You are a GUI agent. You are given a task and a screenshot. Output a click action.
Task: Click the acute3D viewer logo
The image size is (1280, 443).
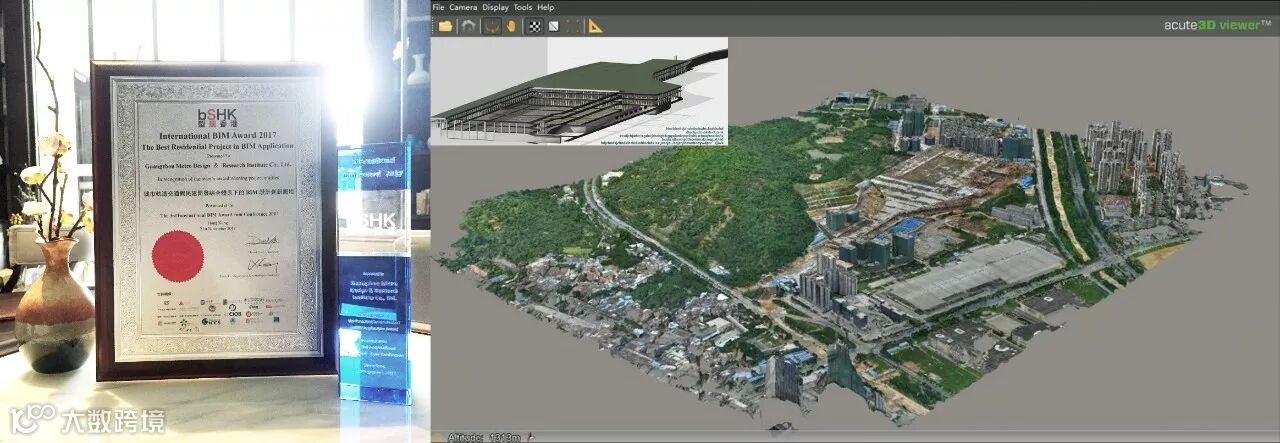[1216, 25]
